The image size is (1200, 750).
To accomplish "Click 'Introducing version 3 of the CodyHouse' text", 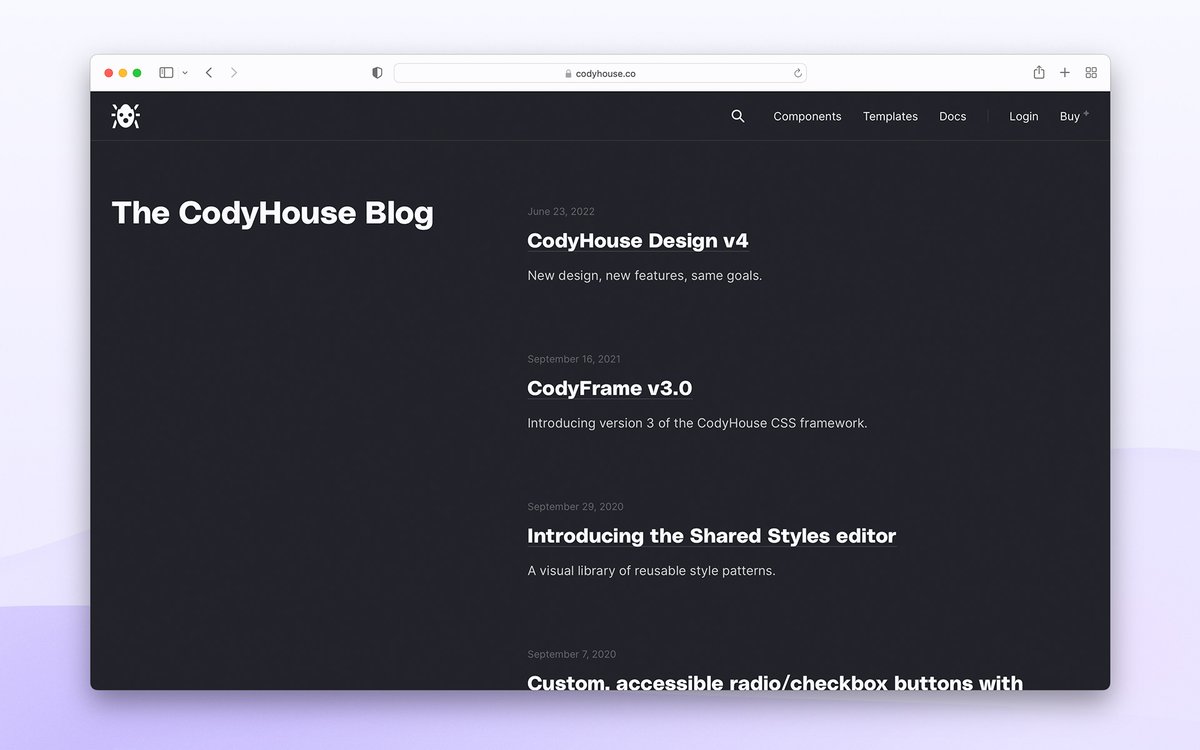I will tap(647, 423).
